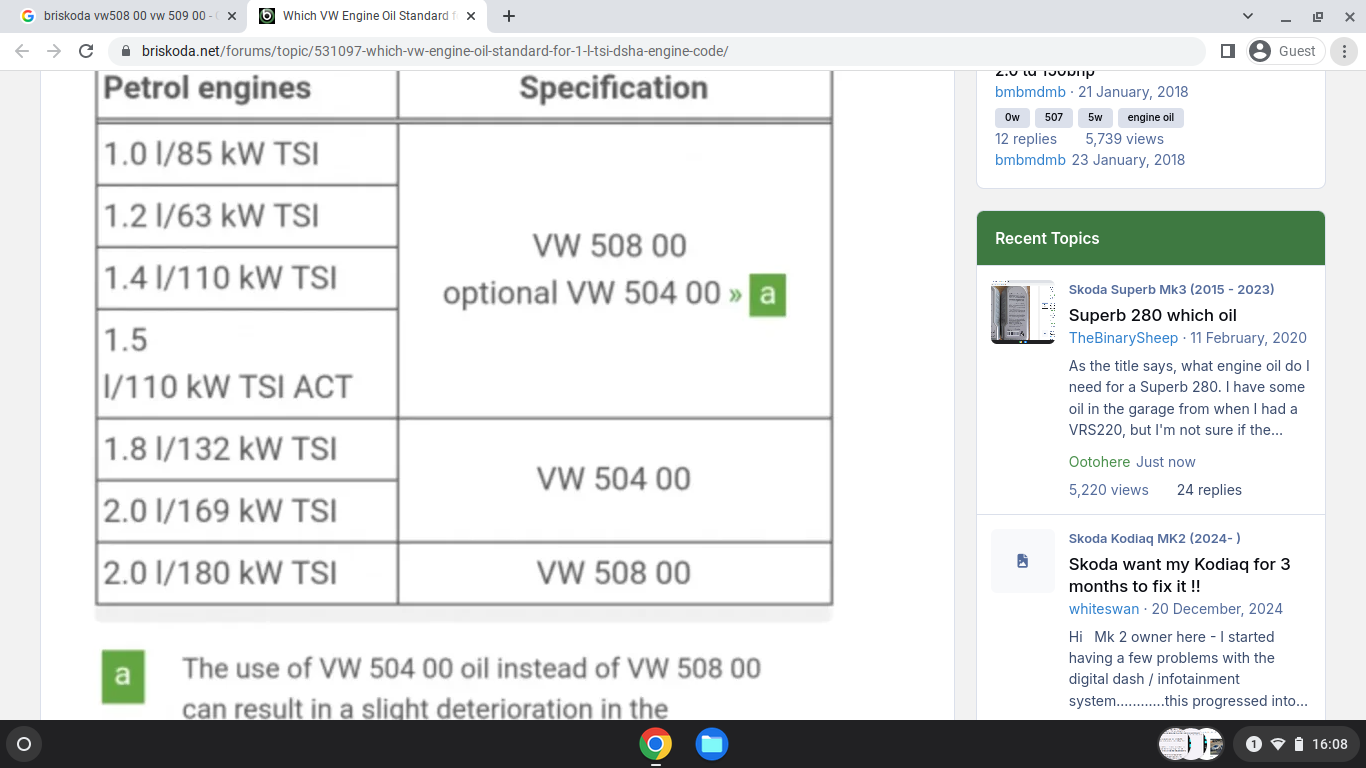Image resolution: width=1366 pixels, height=768 pixels.
Task: Click the '2.0 l/180 kW TSI' table cell
Action: coord(247,573)
